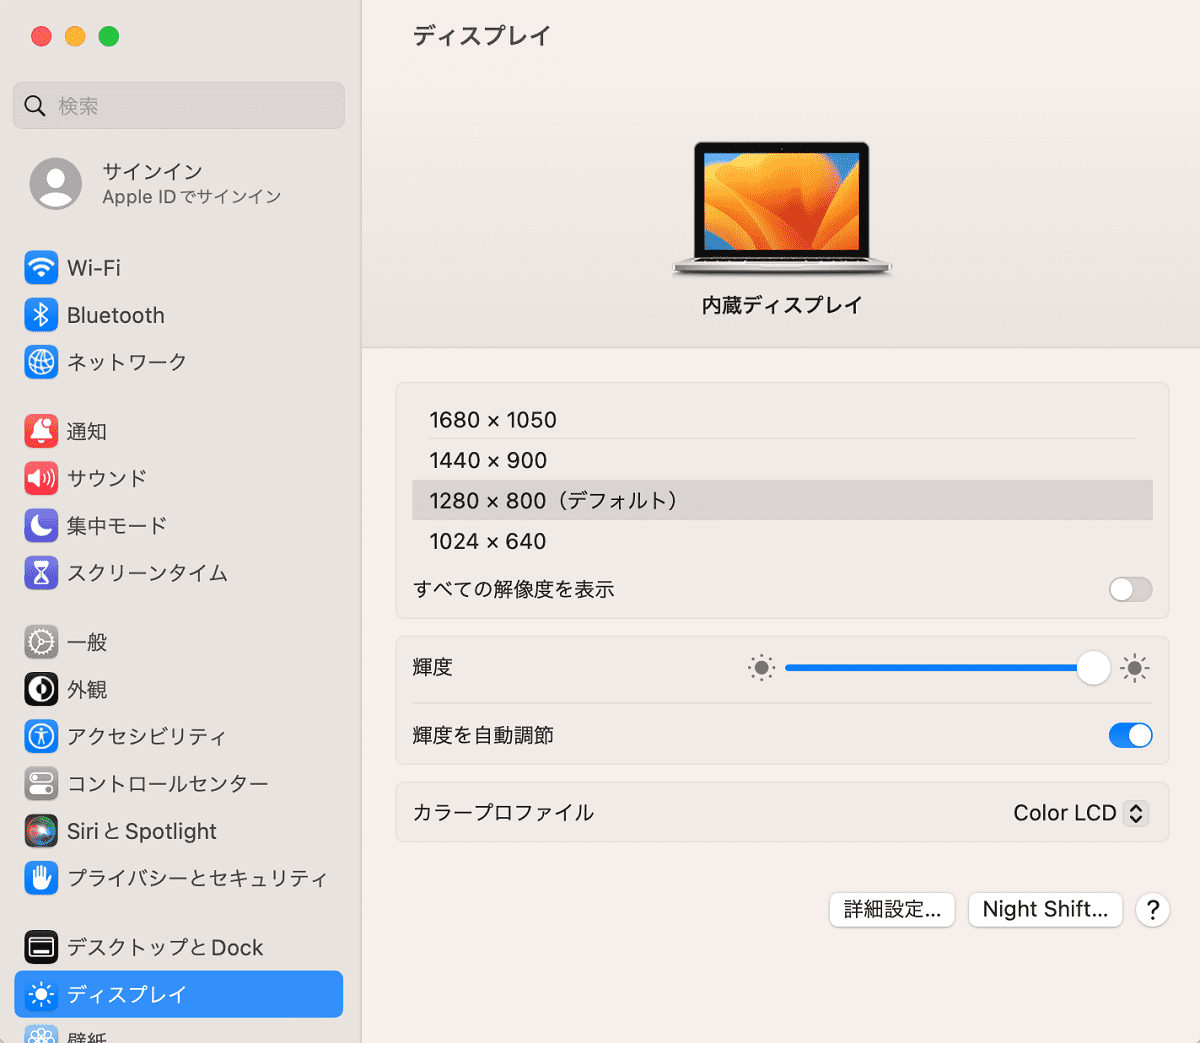
Task: Open Night Shift... settings
Action: point(1045,909)
